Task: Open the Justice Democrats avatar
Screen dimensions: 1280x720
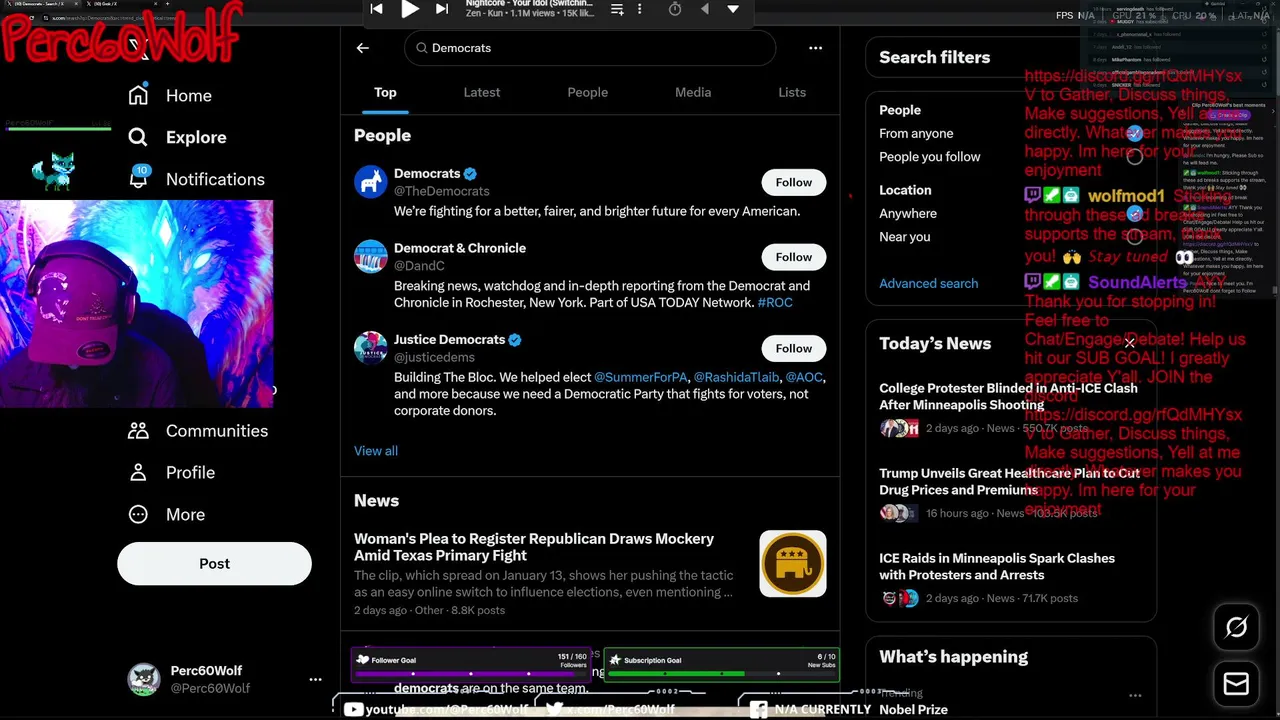Action: point(370,348)
